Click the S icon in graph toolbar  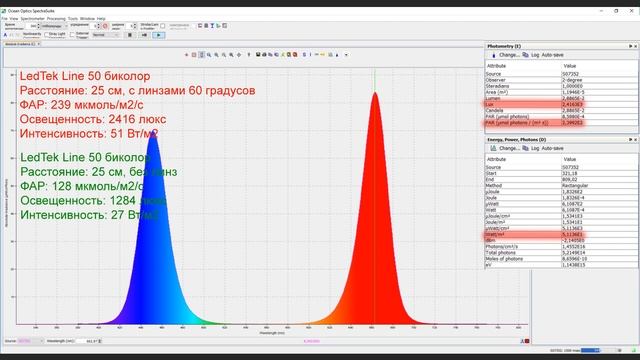point(304,54)
